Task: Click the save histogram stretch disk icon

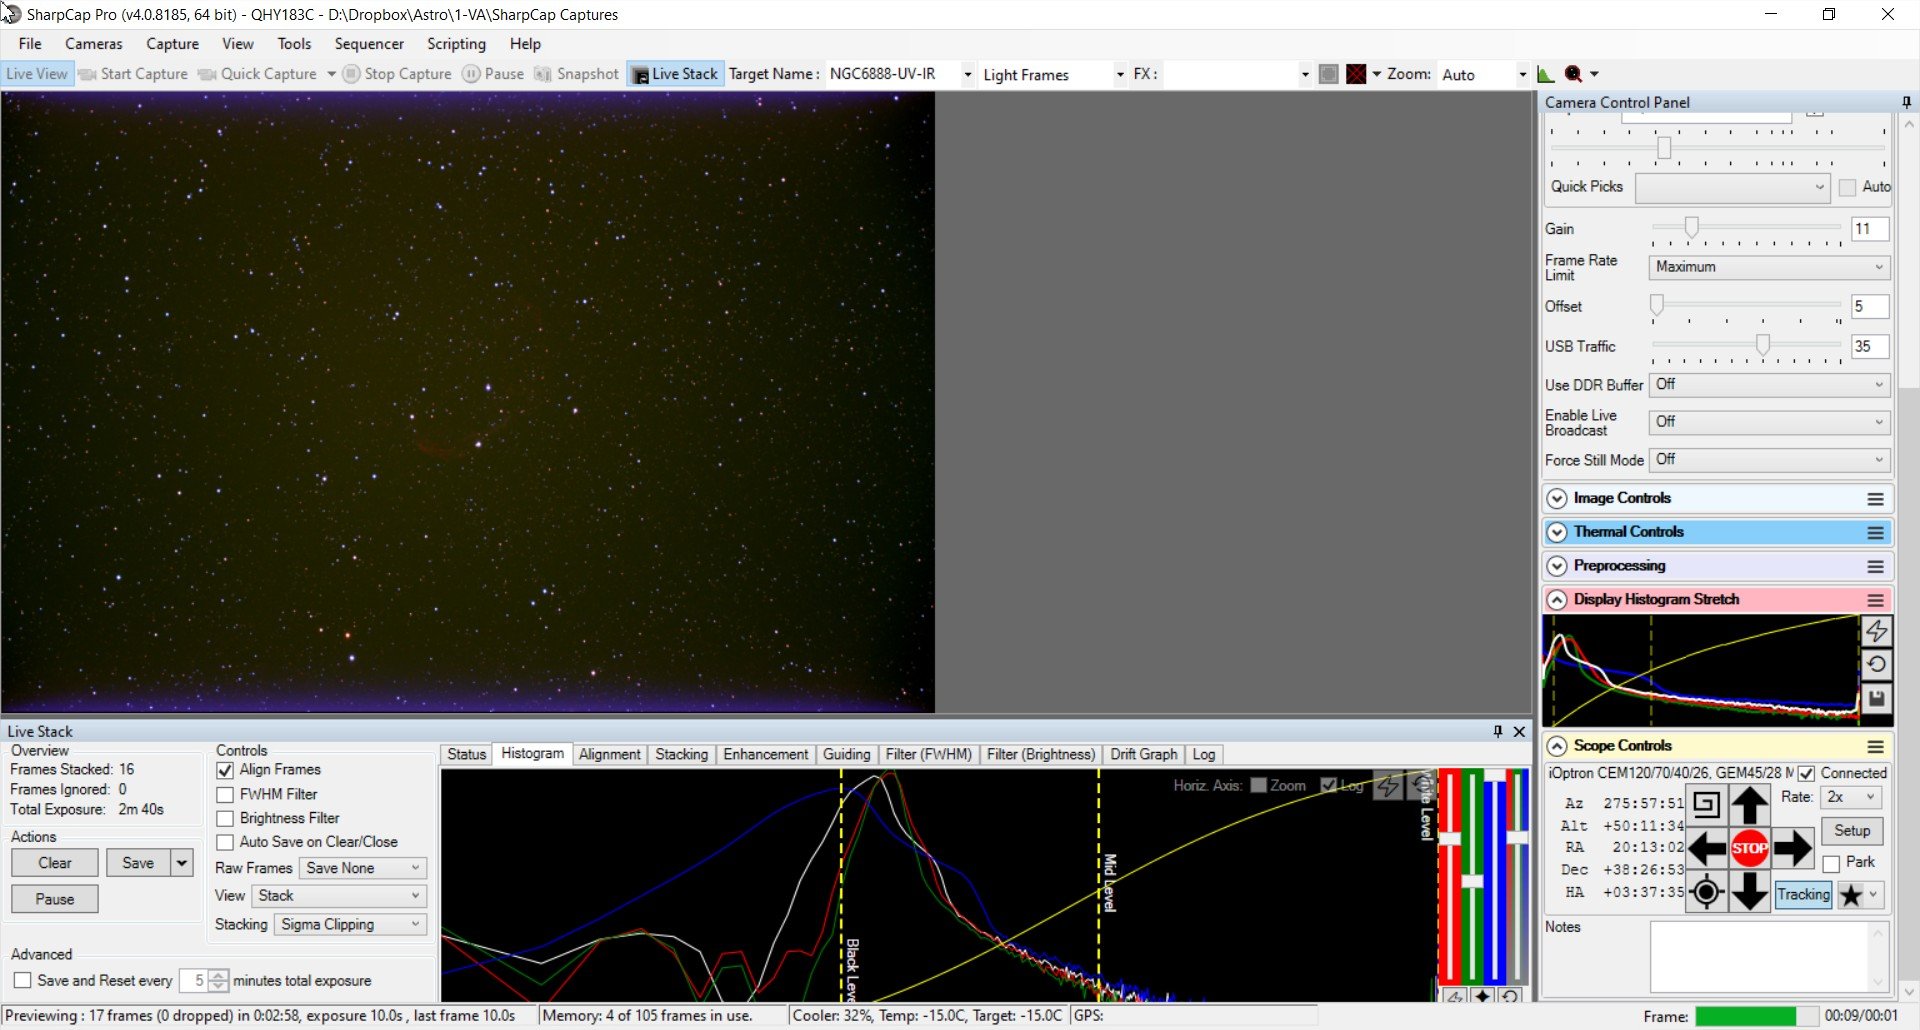Action: click(1876, 699)
